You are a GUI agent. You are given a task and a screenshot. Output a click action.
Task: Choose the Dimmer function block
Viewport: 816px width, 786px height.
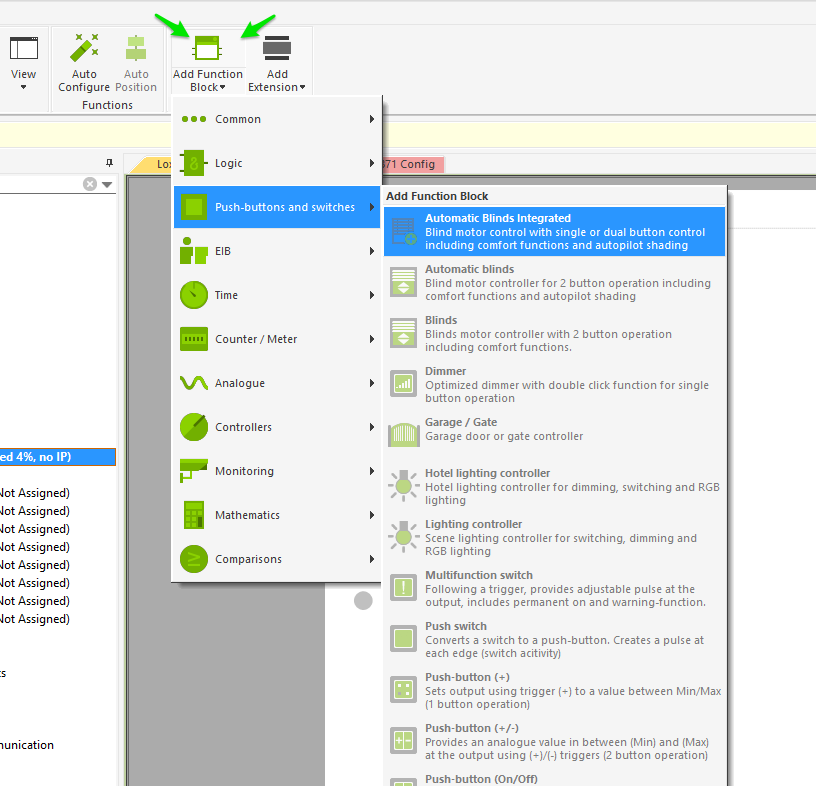554,384
